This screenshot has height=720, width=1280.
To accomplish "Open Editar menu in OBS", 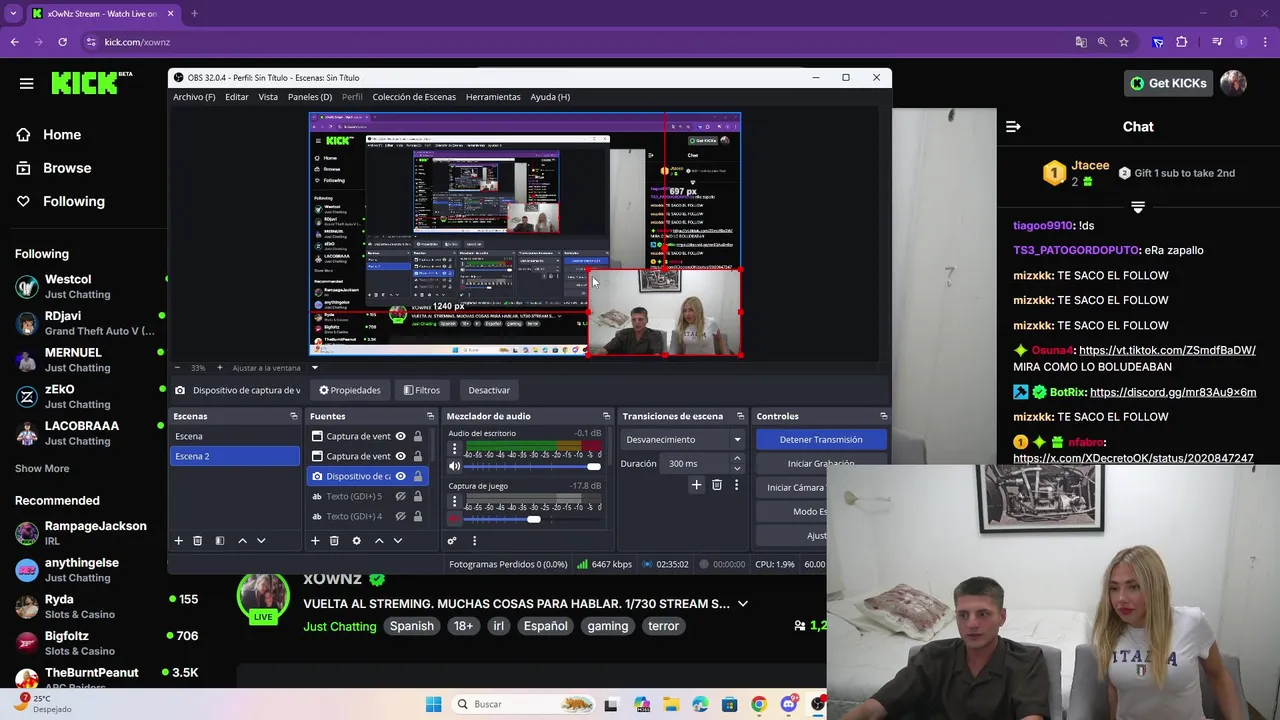I will click(x=237, y=97).
